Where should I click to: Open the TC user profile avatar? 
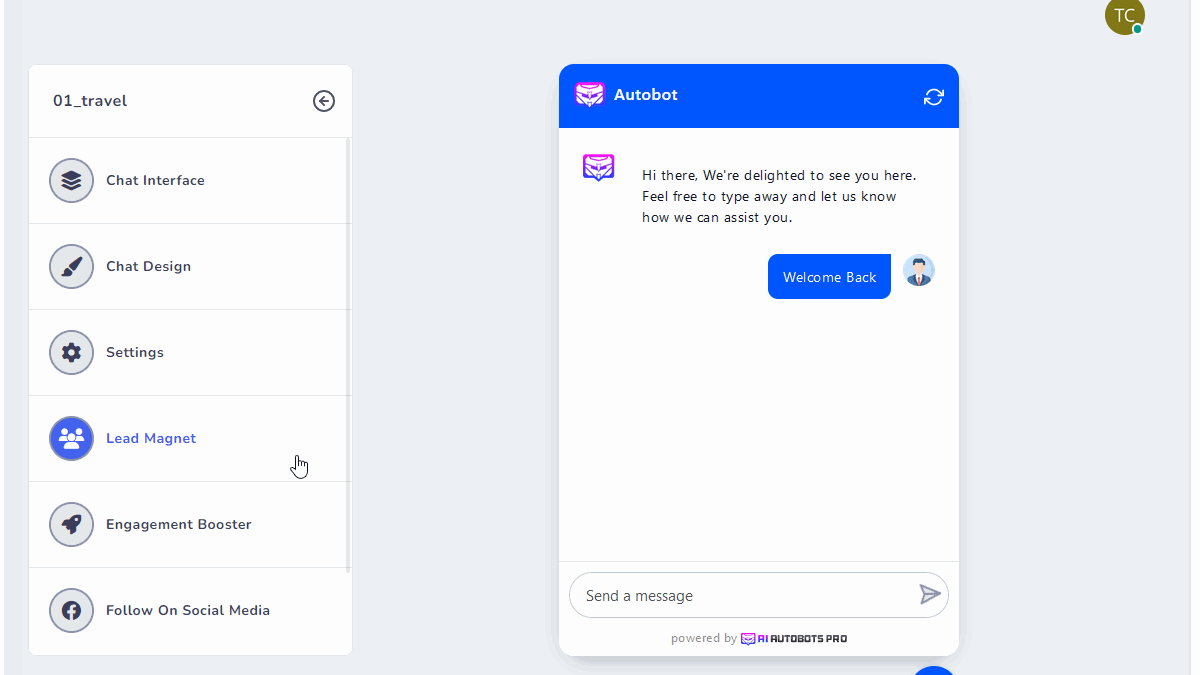click(x=1124, y=16)
